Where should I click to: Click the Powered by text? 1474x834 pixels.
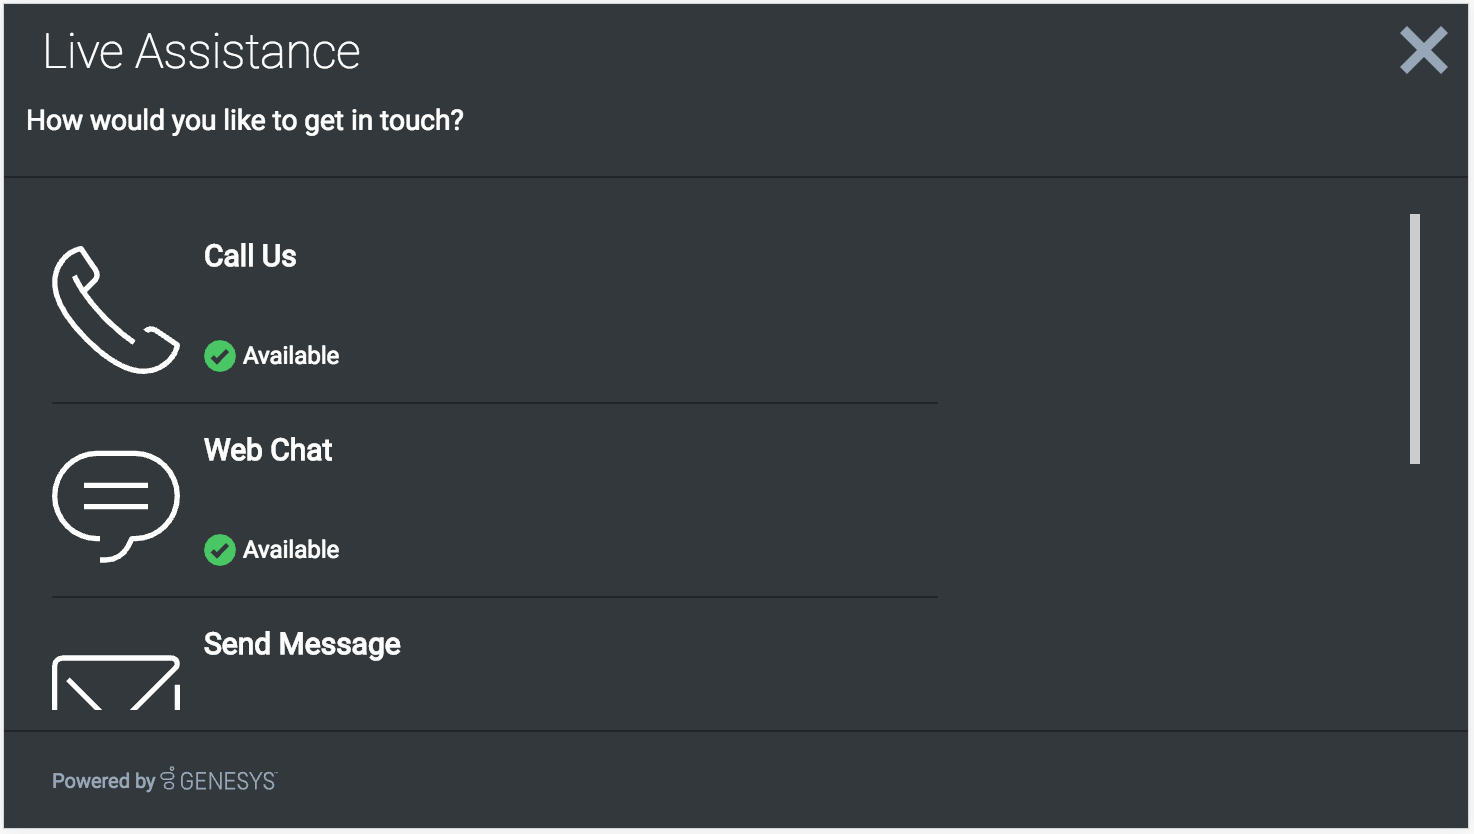pos(103,781)
